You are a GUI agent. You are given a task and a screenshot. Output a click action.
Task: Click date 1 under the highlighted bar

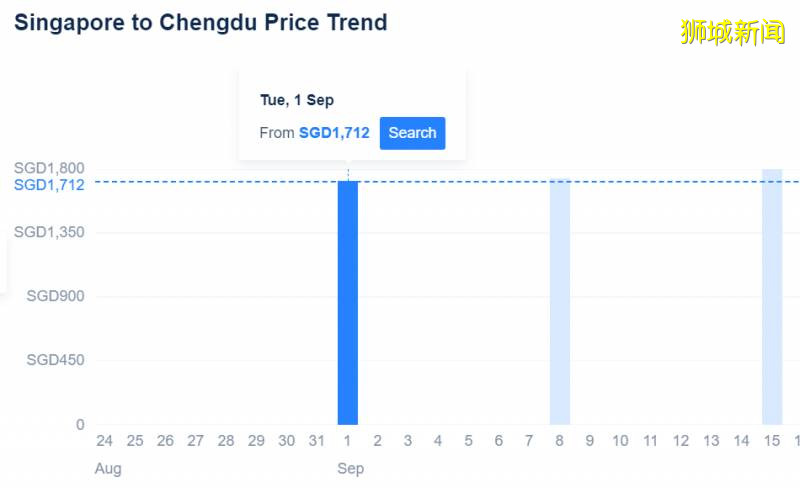tap(347, 441)
